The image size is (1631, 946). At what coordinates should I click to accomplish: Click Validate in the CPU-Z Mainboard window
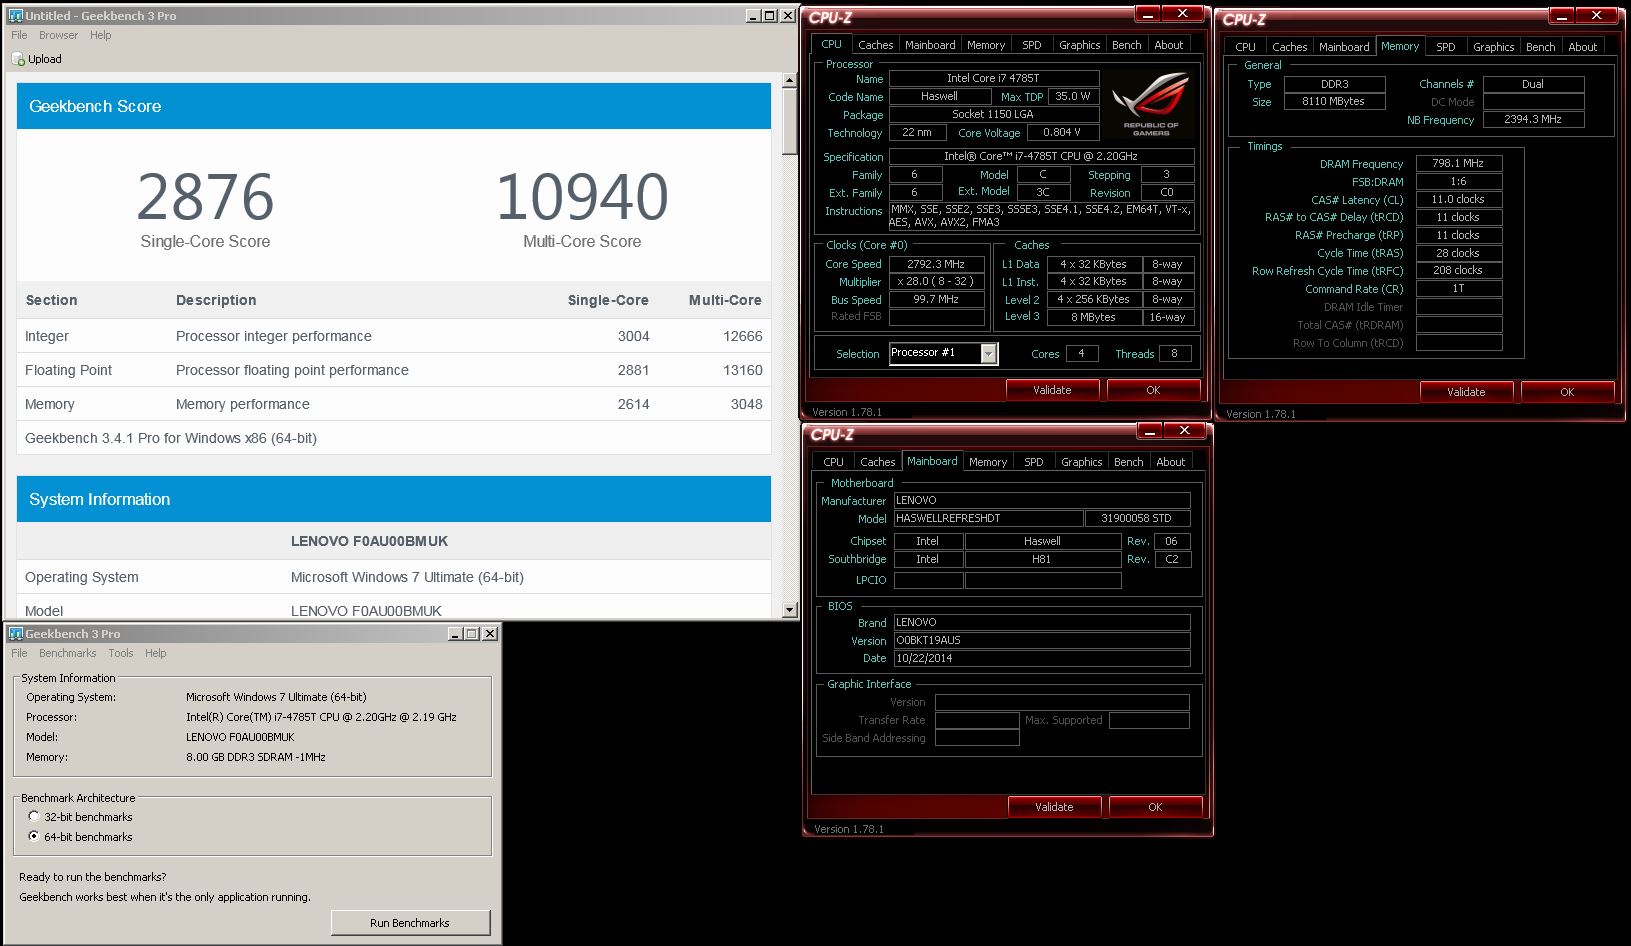1054,807
